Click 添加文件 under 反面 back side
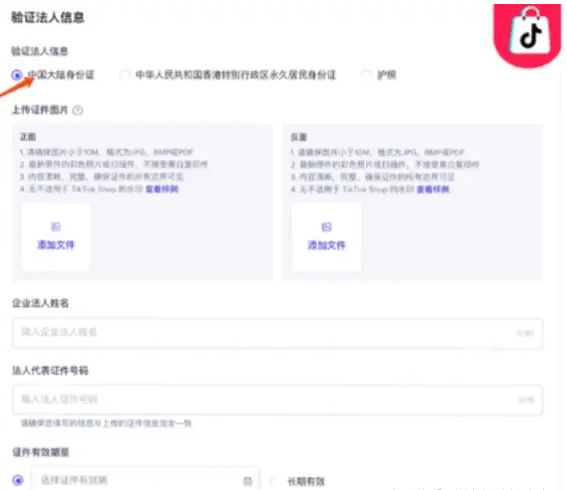567x490 pixels. [327, 245]
